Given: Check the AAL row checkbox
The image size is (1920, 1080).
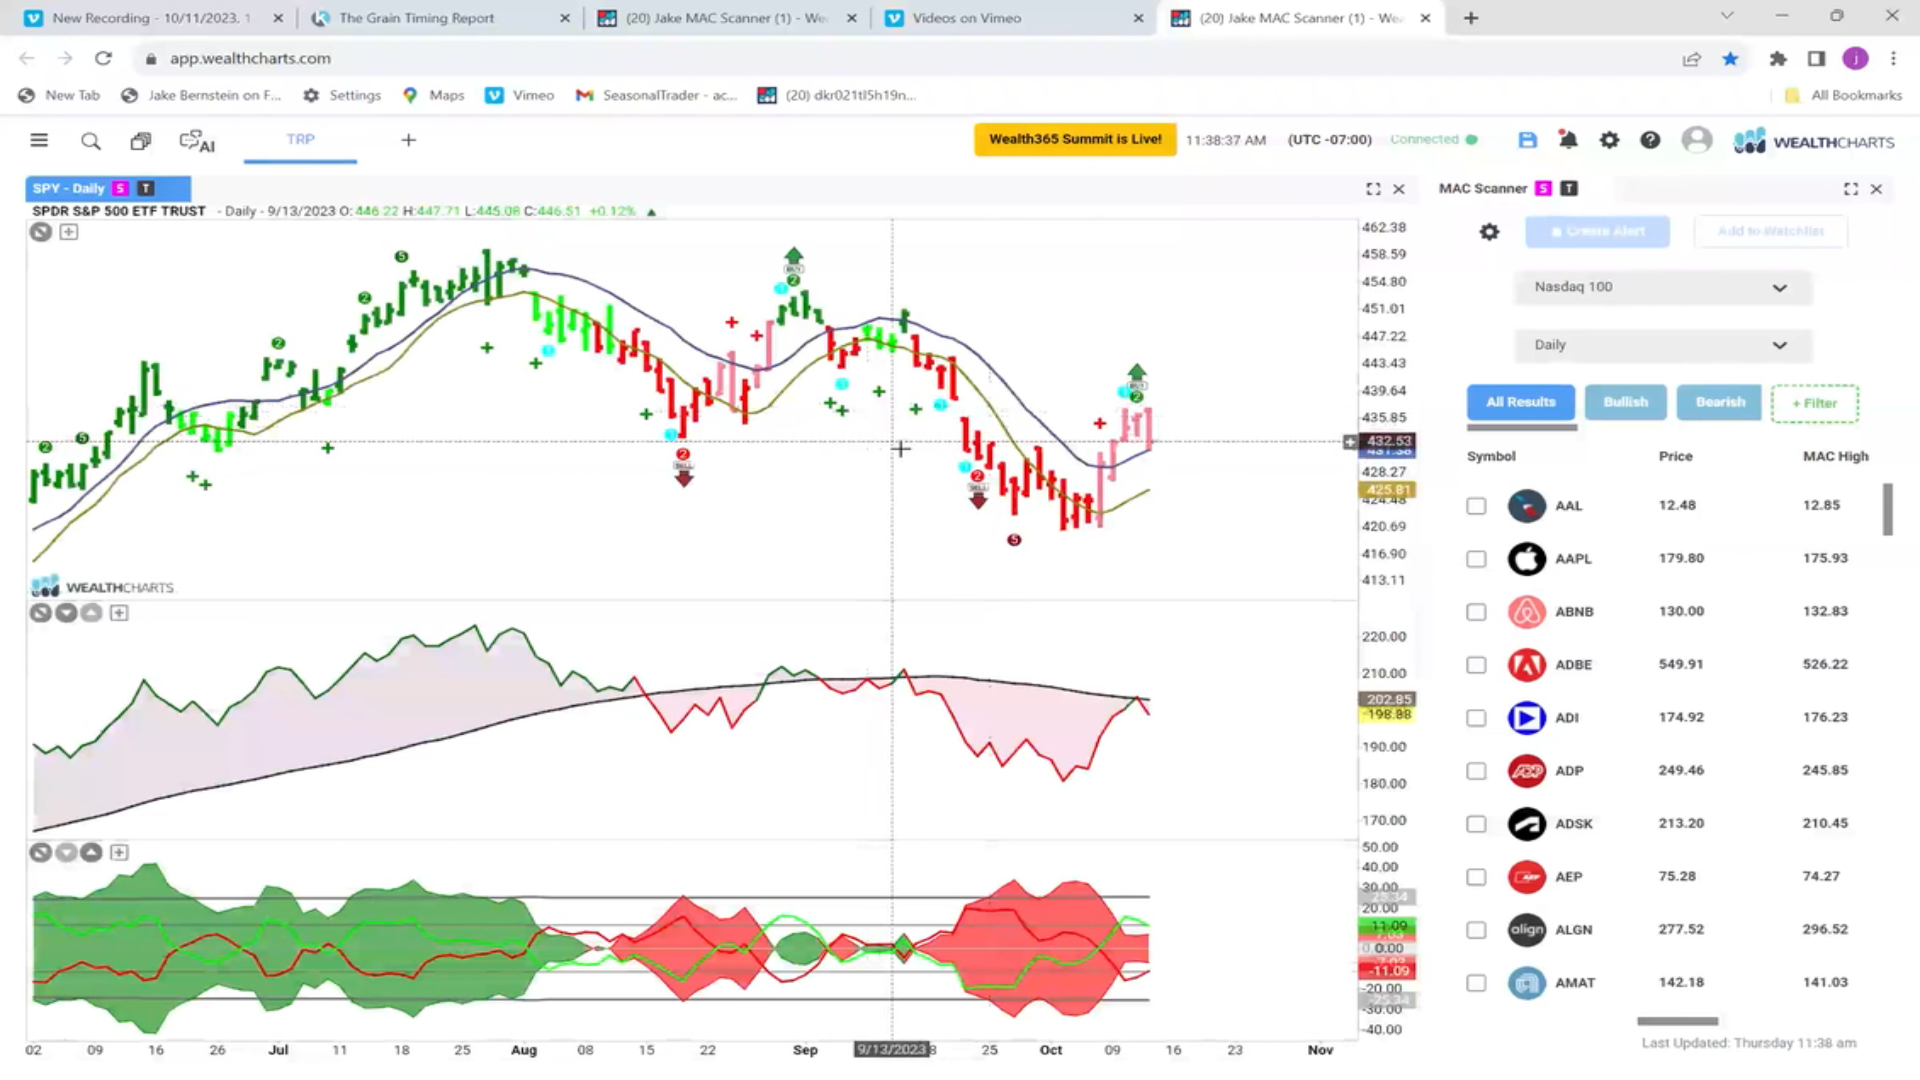Looking at the screenshot, I should (x=1476, y=506).
